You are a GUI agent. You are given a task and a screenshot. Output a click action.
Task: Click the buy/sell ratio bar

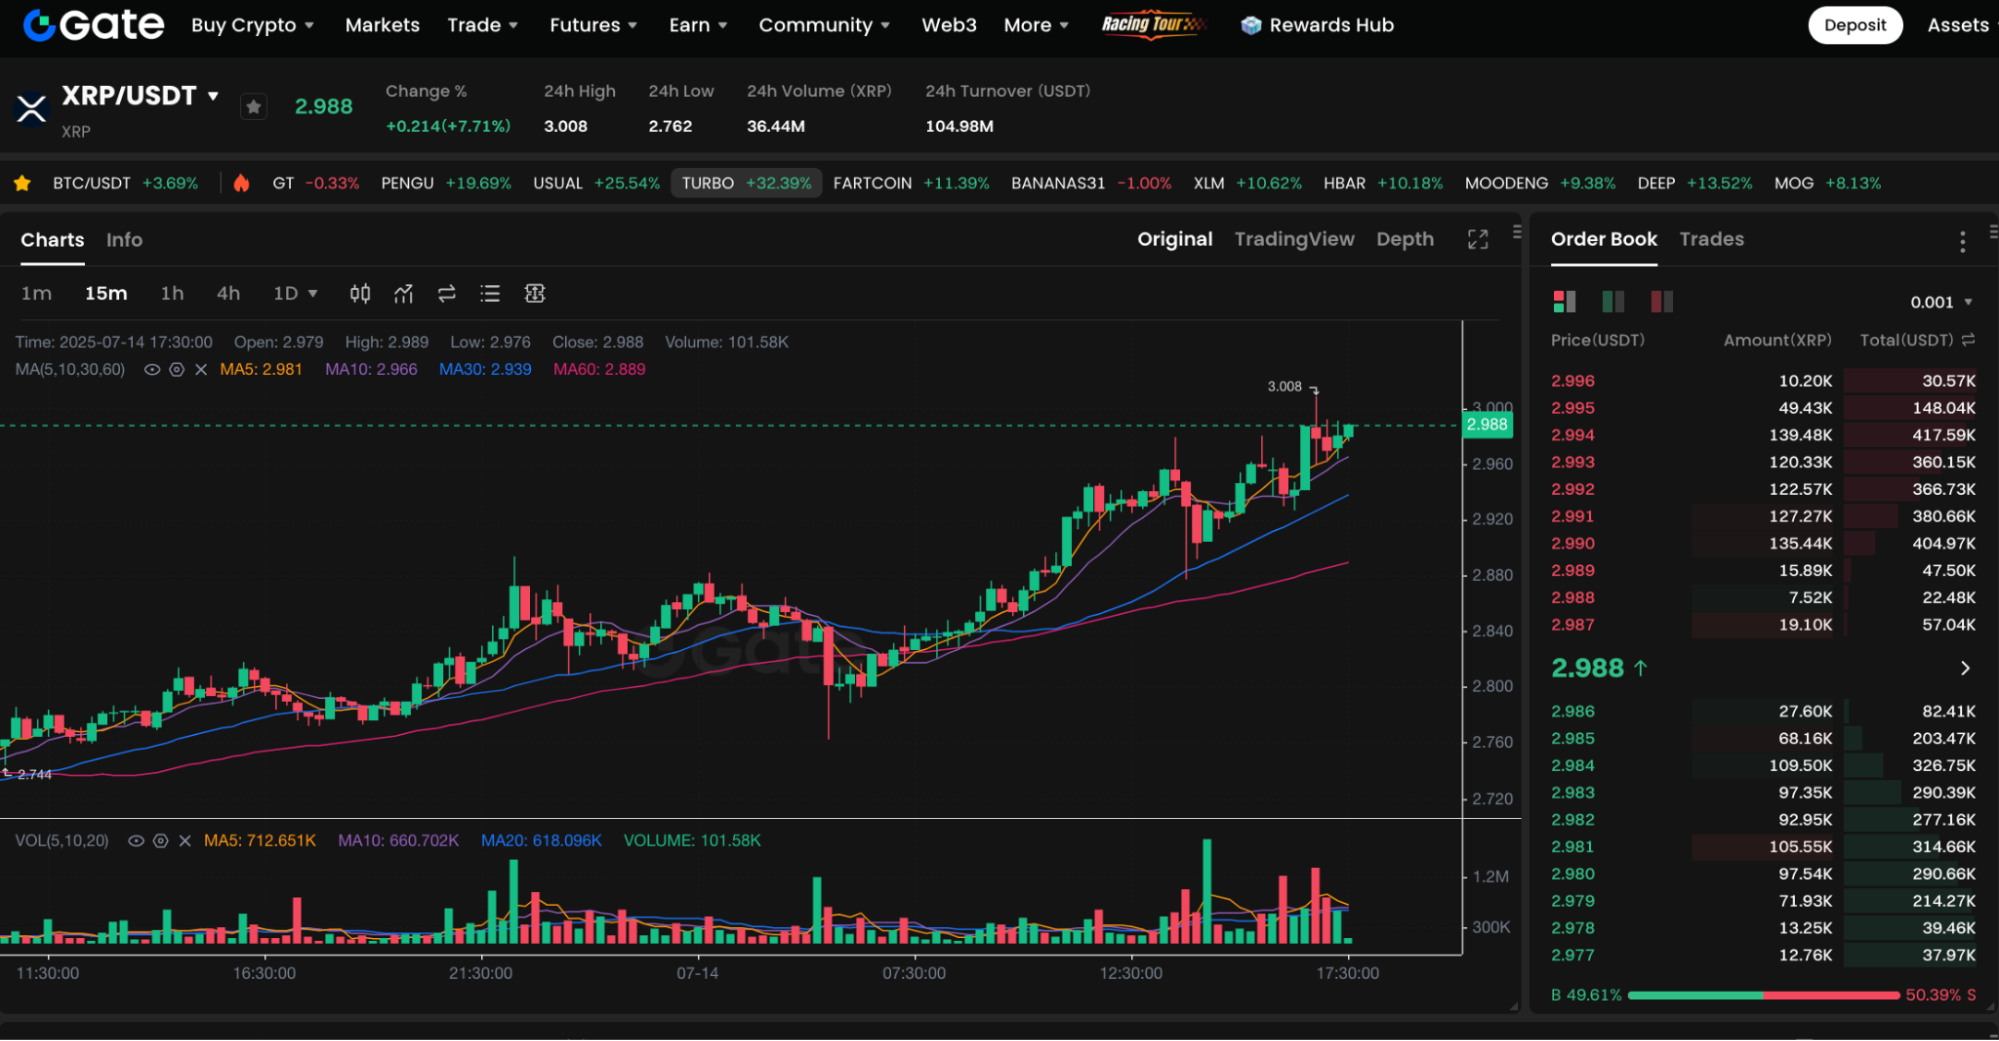(x=1763, y=995)
